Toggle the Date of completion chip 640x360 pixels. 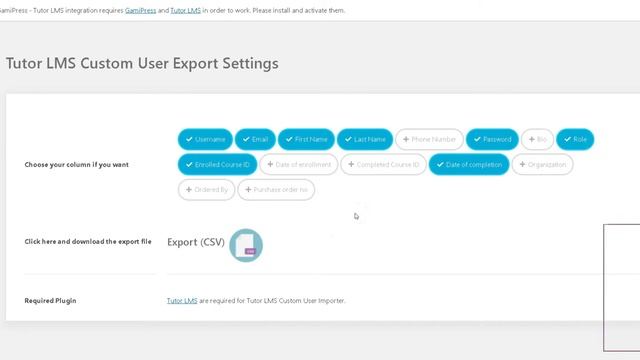(x=469, y=164)
